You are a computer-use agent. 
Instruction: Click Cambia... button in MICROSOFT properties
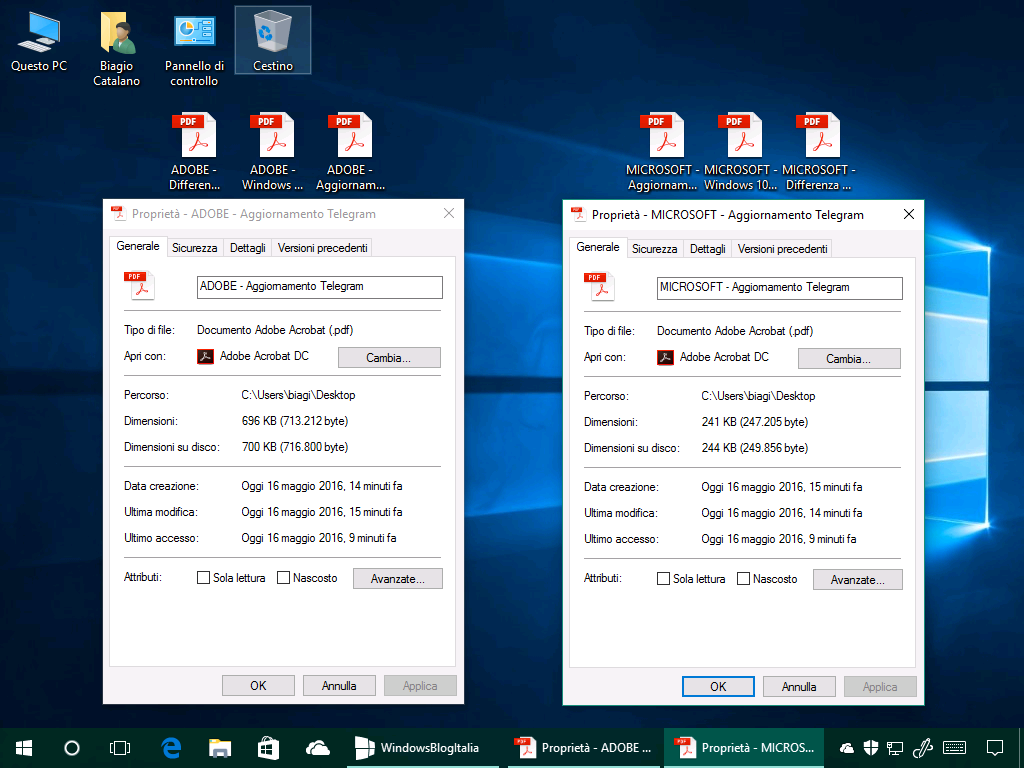click(x=849, y=359)
